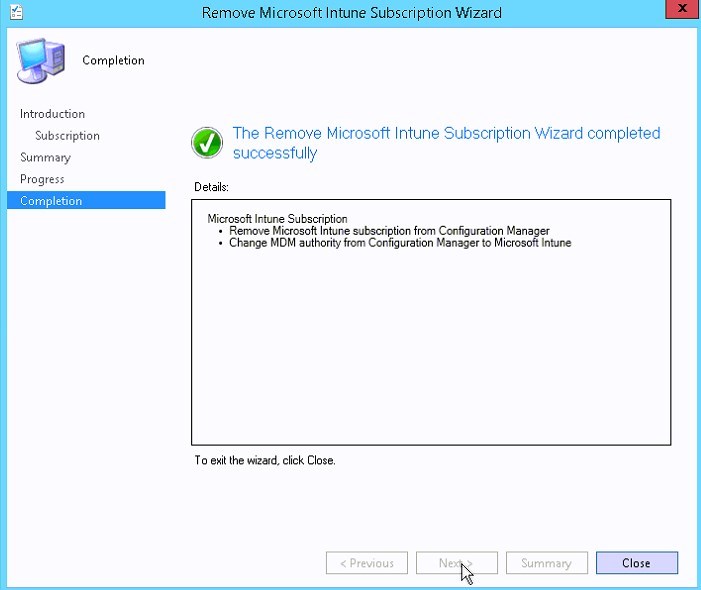Close the wizard using the red X
Image resolution: width=701 pixels, height=590 pixels.
click(x=682, y=8)
